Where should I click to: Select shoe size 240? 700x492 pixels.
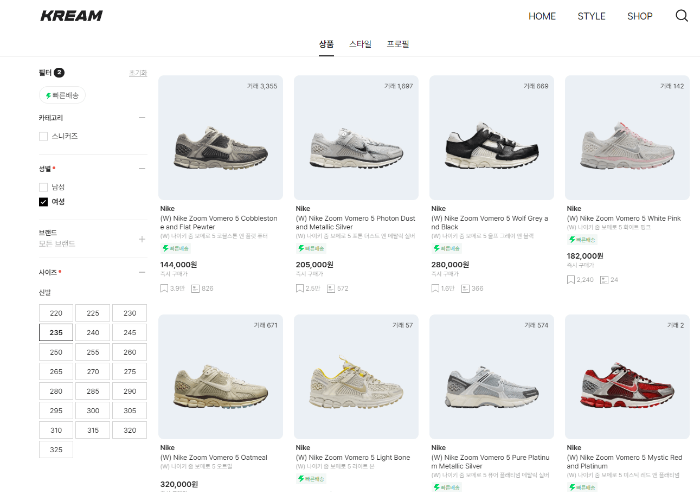tap(93, 333)
